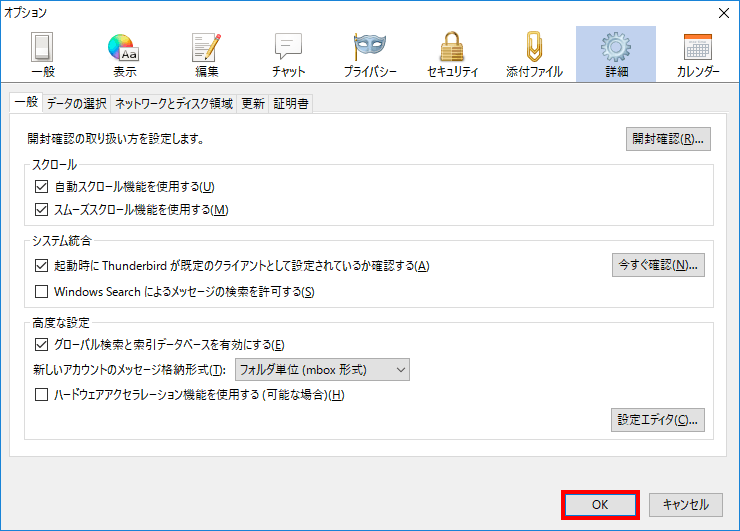Enable Windows Search message searching checkbox
Viewport: 740px width, 531px height.
(42, 292)
